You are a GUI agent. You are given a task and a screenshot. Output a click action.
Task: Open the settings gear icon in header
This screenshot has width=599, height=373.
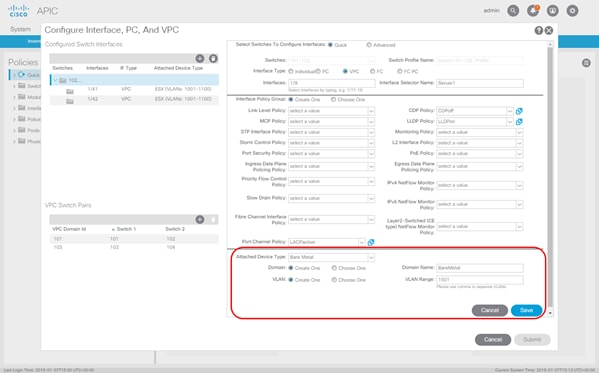[x=572, y=11]
